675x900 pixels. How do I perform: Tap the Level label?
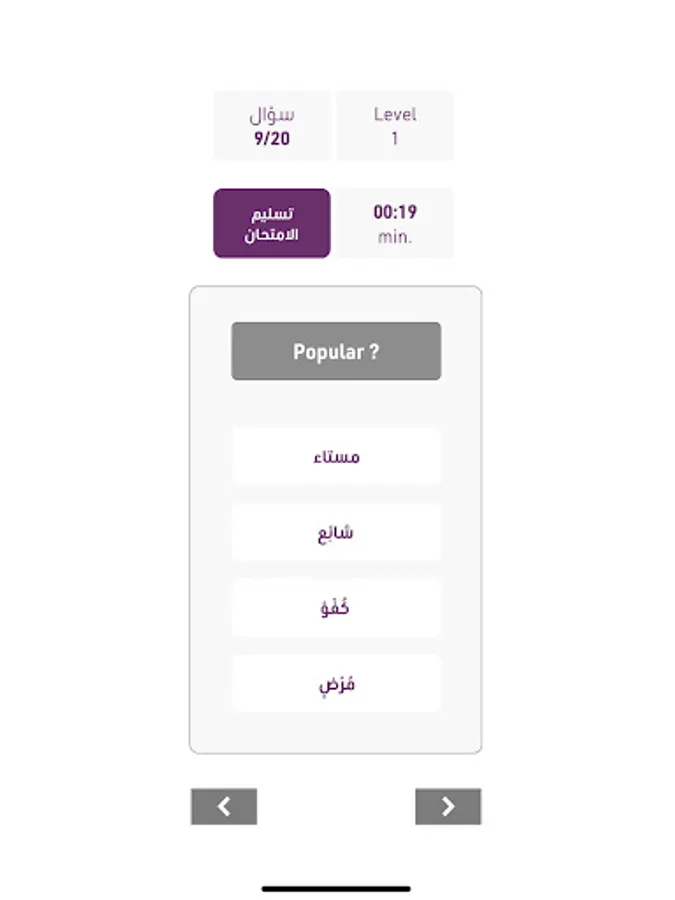tap(395, 114)
